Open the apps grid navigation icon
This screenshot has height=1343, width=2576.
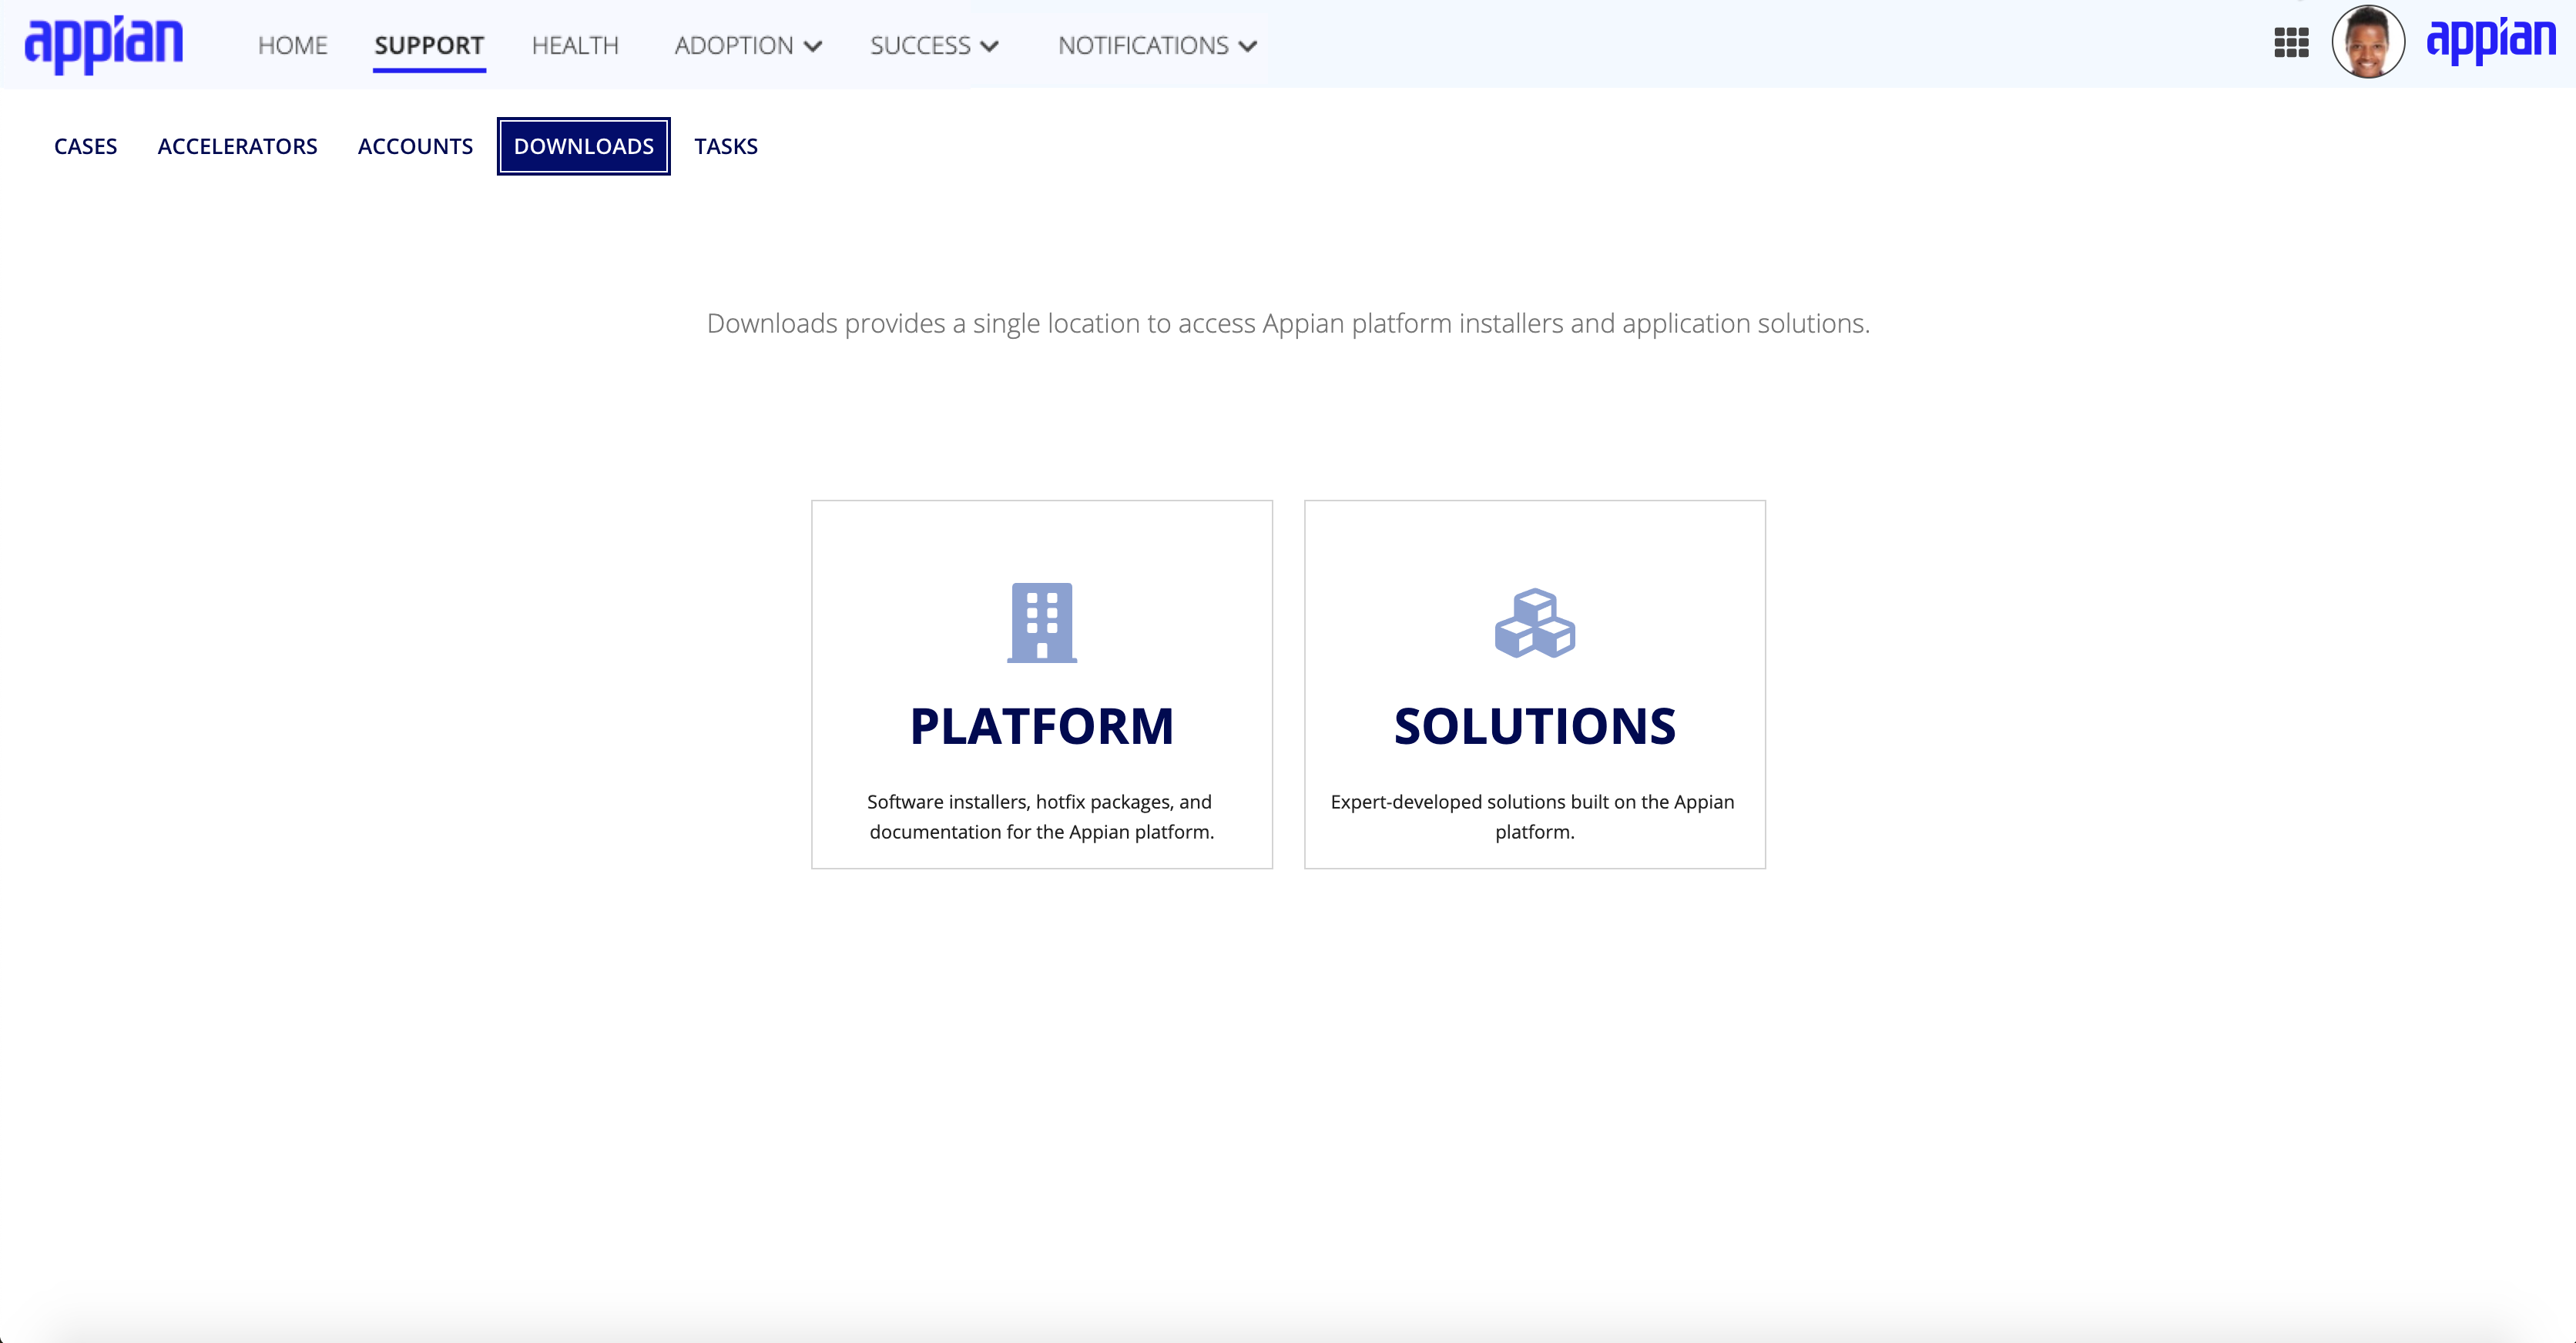[2291, 43]
